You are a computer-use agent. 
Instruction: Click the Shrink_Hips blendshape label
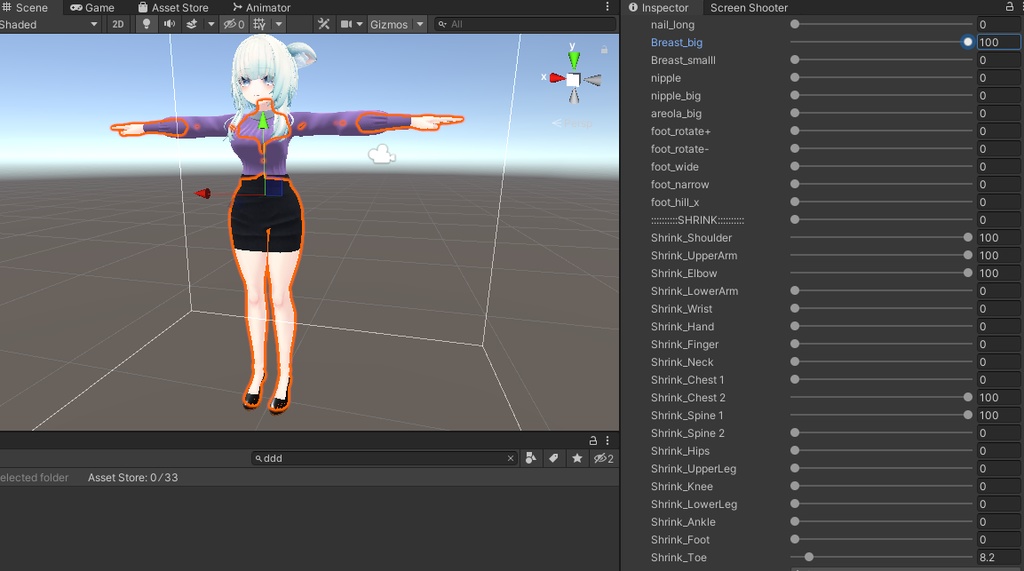[x=680, y=451]
